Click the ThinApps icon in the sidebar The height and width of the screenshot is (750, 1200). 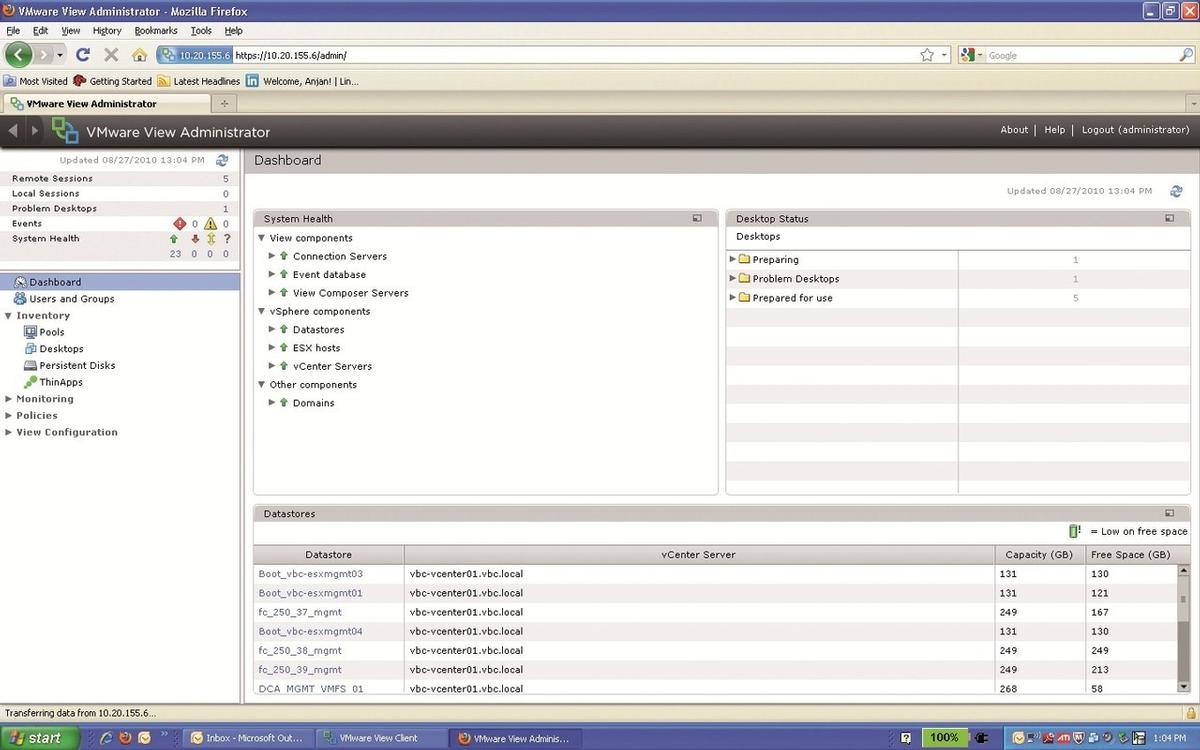(31, 382)
